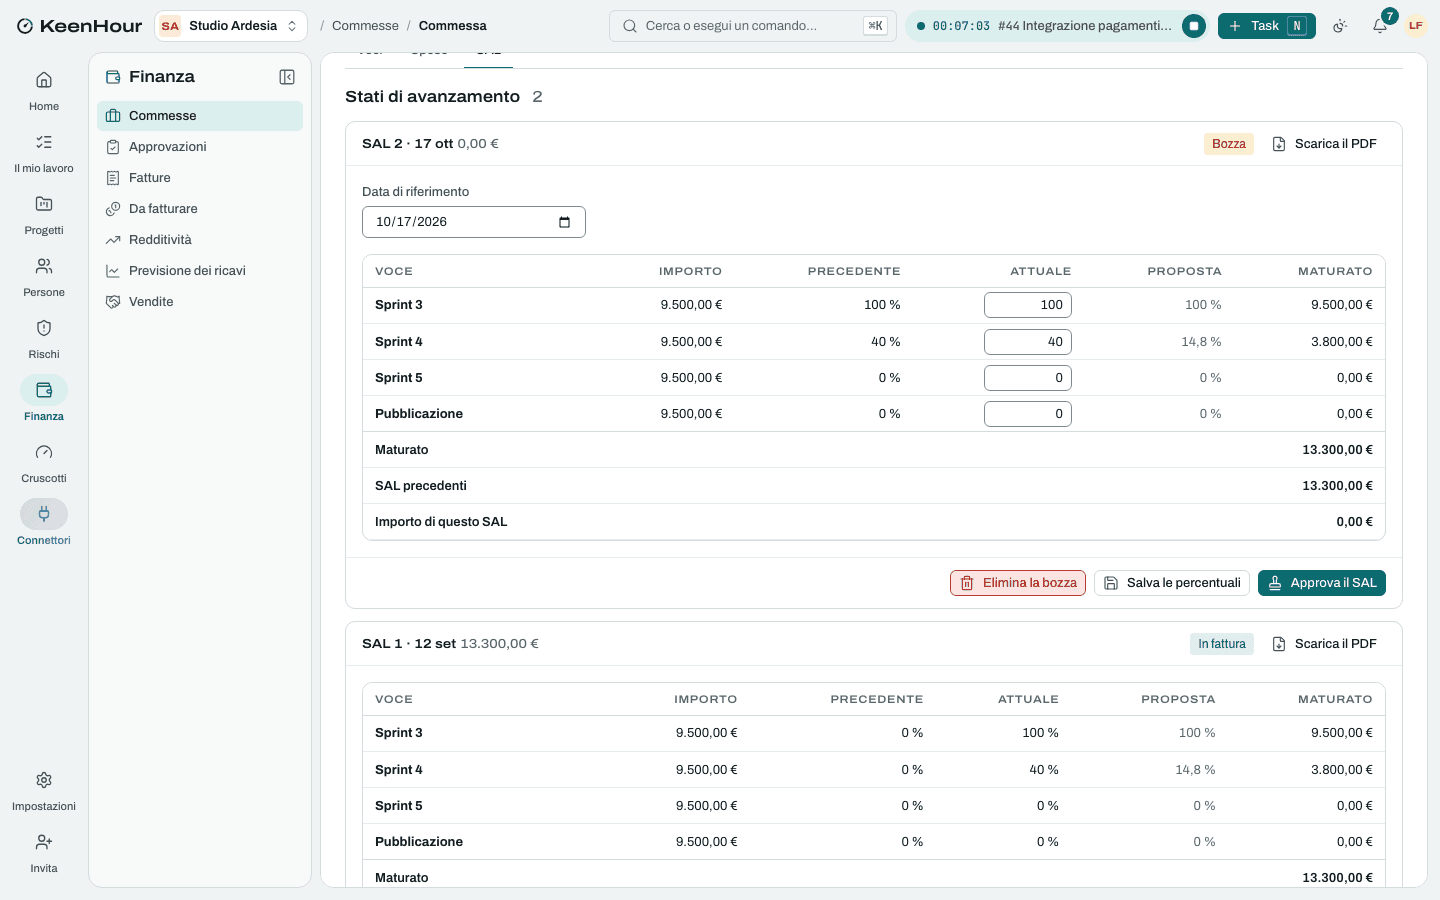Collapse the Finanza side panel
1440x900 pixels.
(x=287, y=77)
